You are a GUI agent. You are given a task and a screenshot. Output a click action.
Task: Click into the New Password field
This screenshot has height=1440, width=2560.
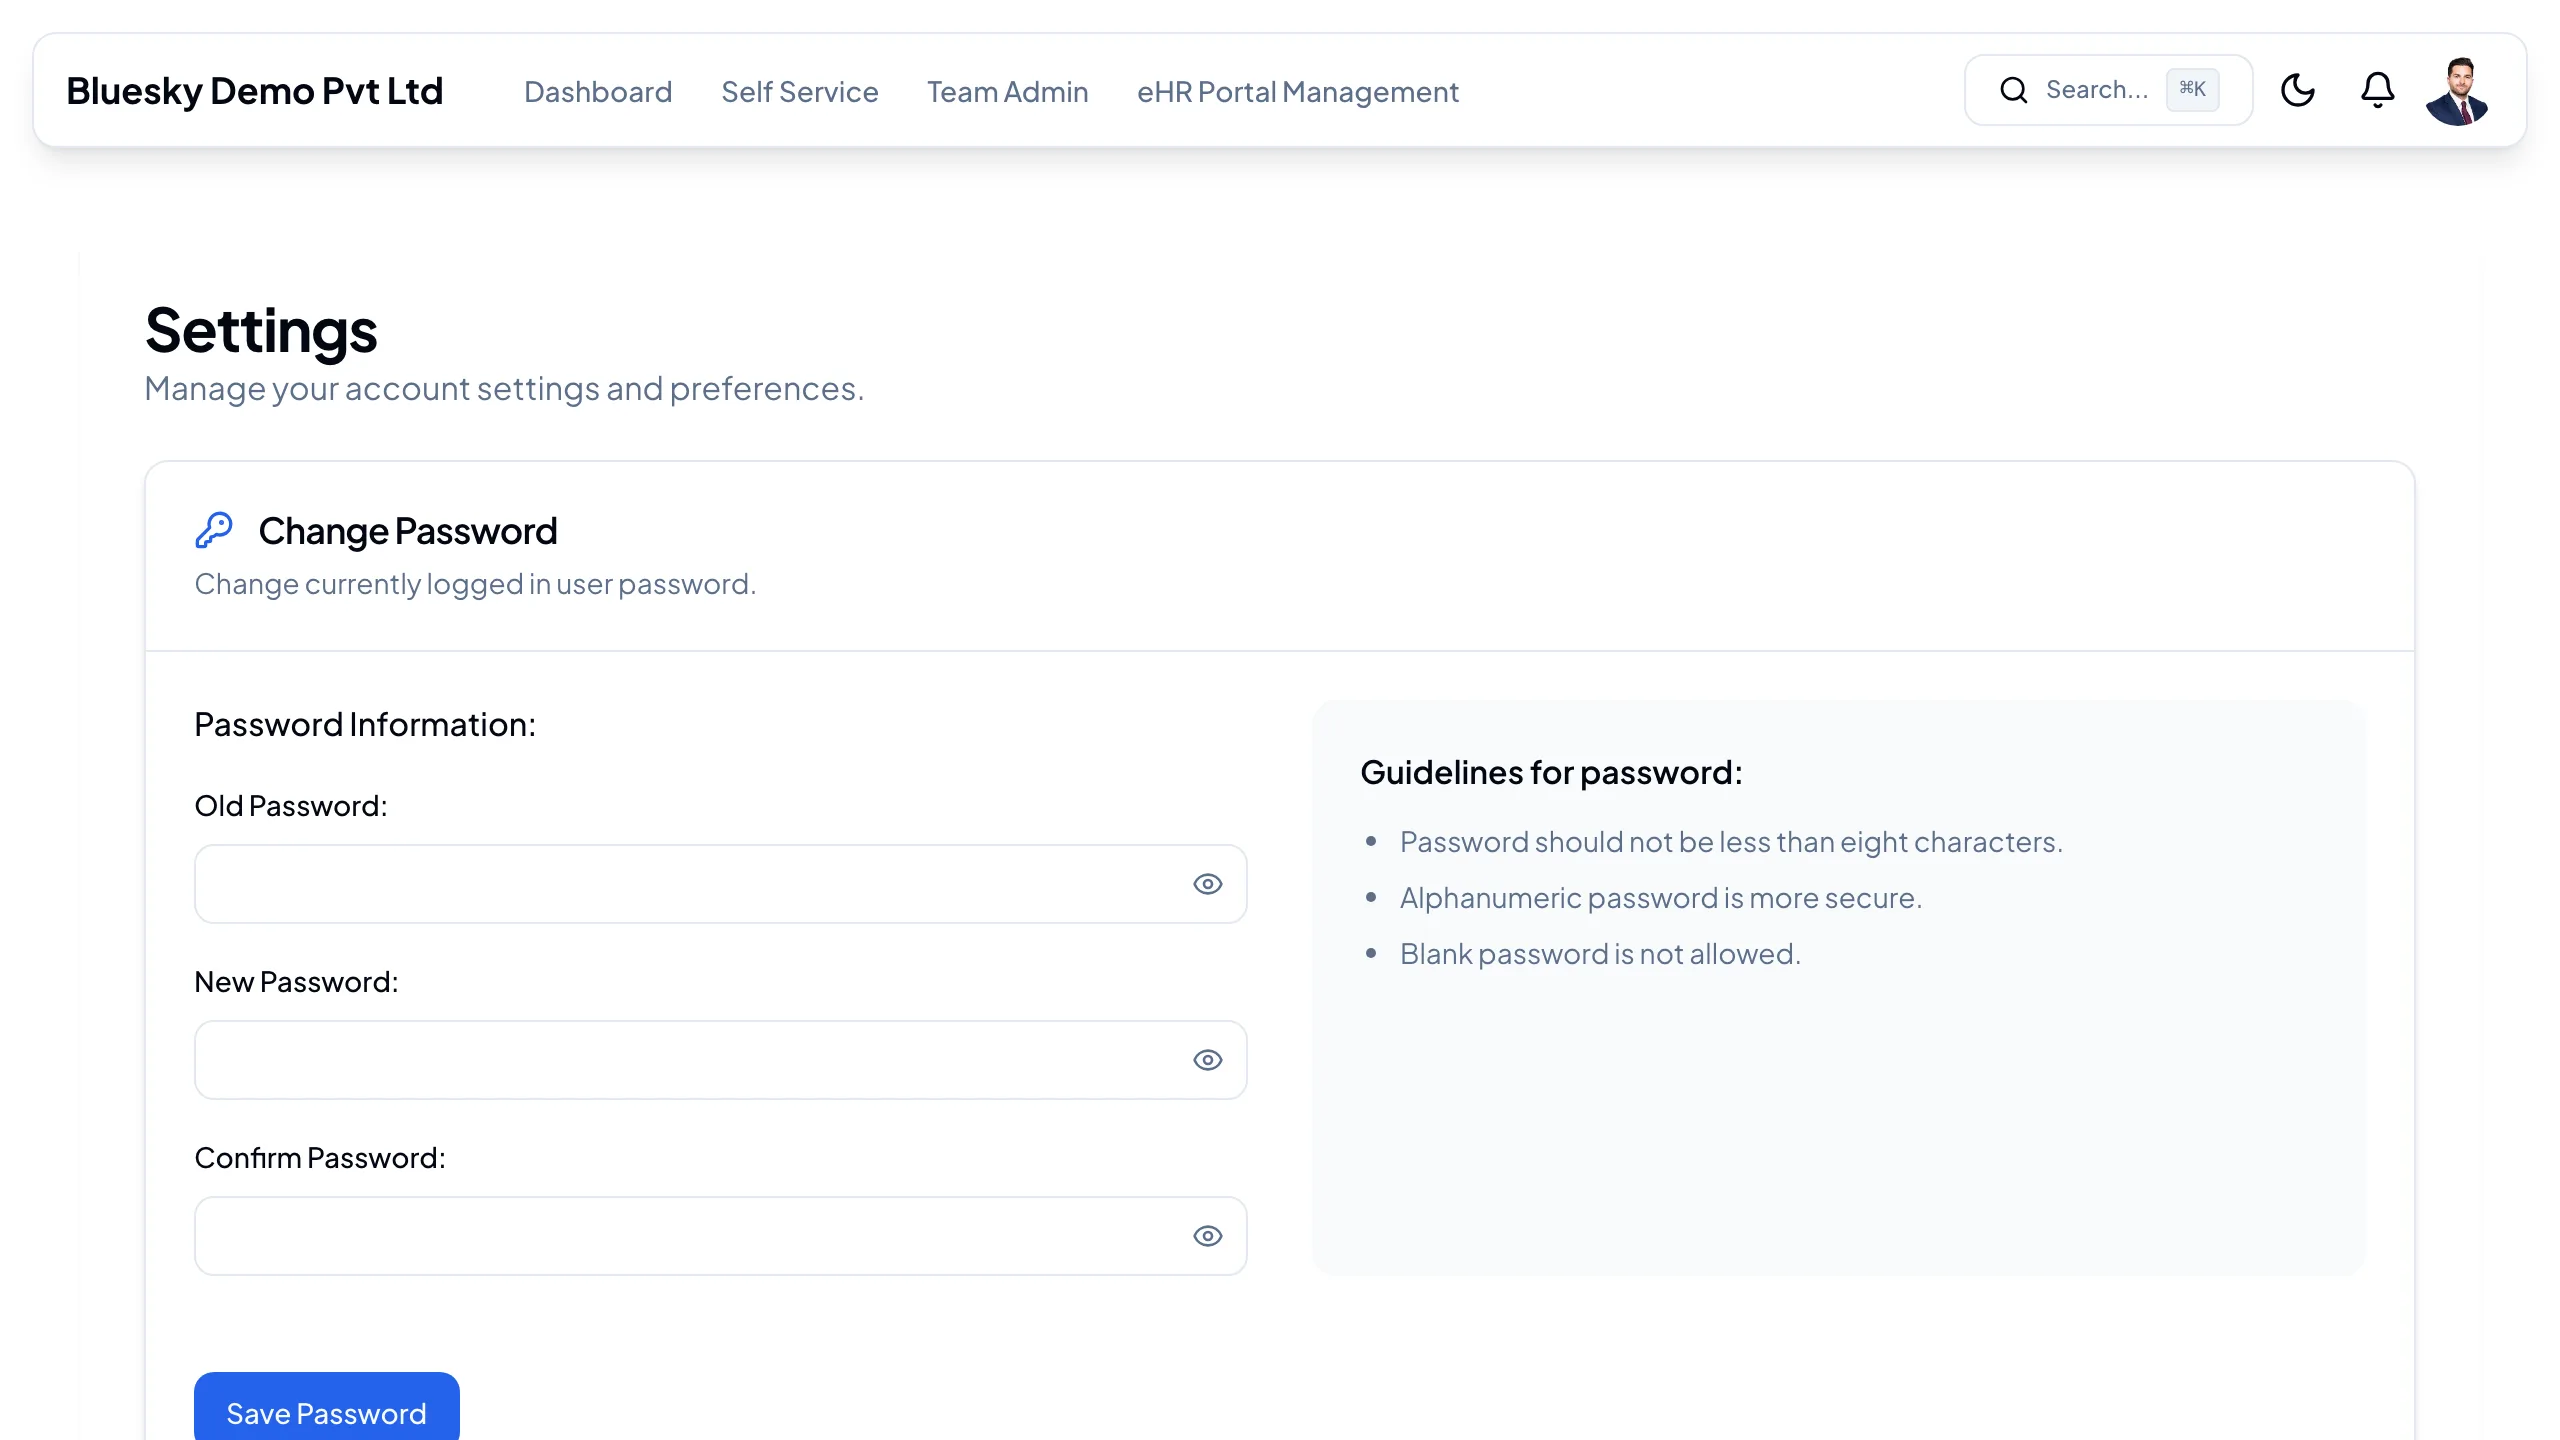point(720,1060)
